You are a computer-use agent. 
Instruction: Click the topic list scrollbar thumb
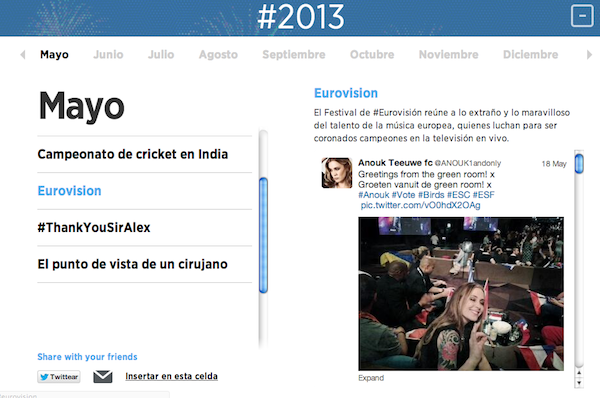[x=263, y=235]
